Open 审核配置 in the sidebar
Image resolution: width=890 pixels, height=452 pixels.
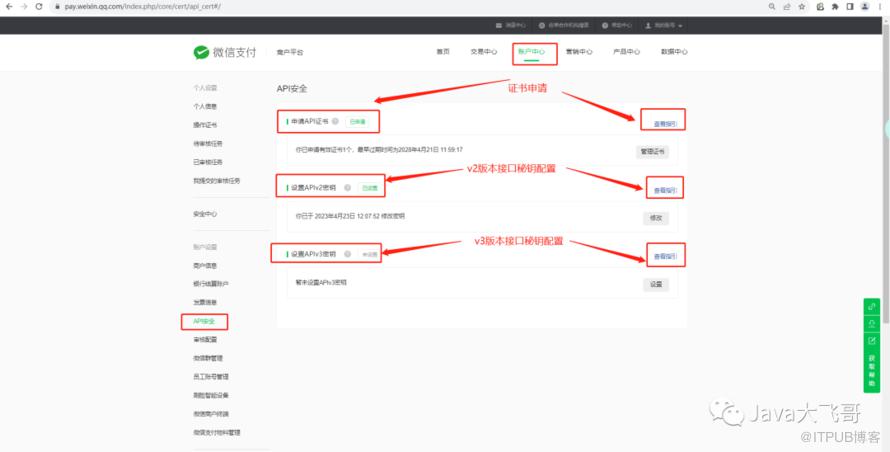(x=205, y=340)
